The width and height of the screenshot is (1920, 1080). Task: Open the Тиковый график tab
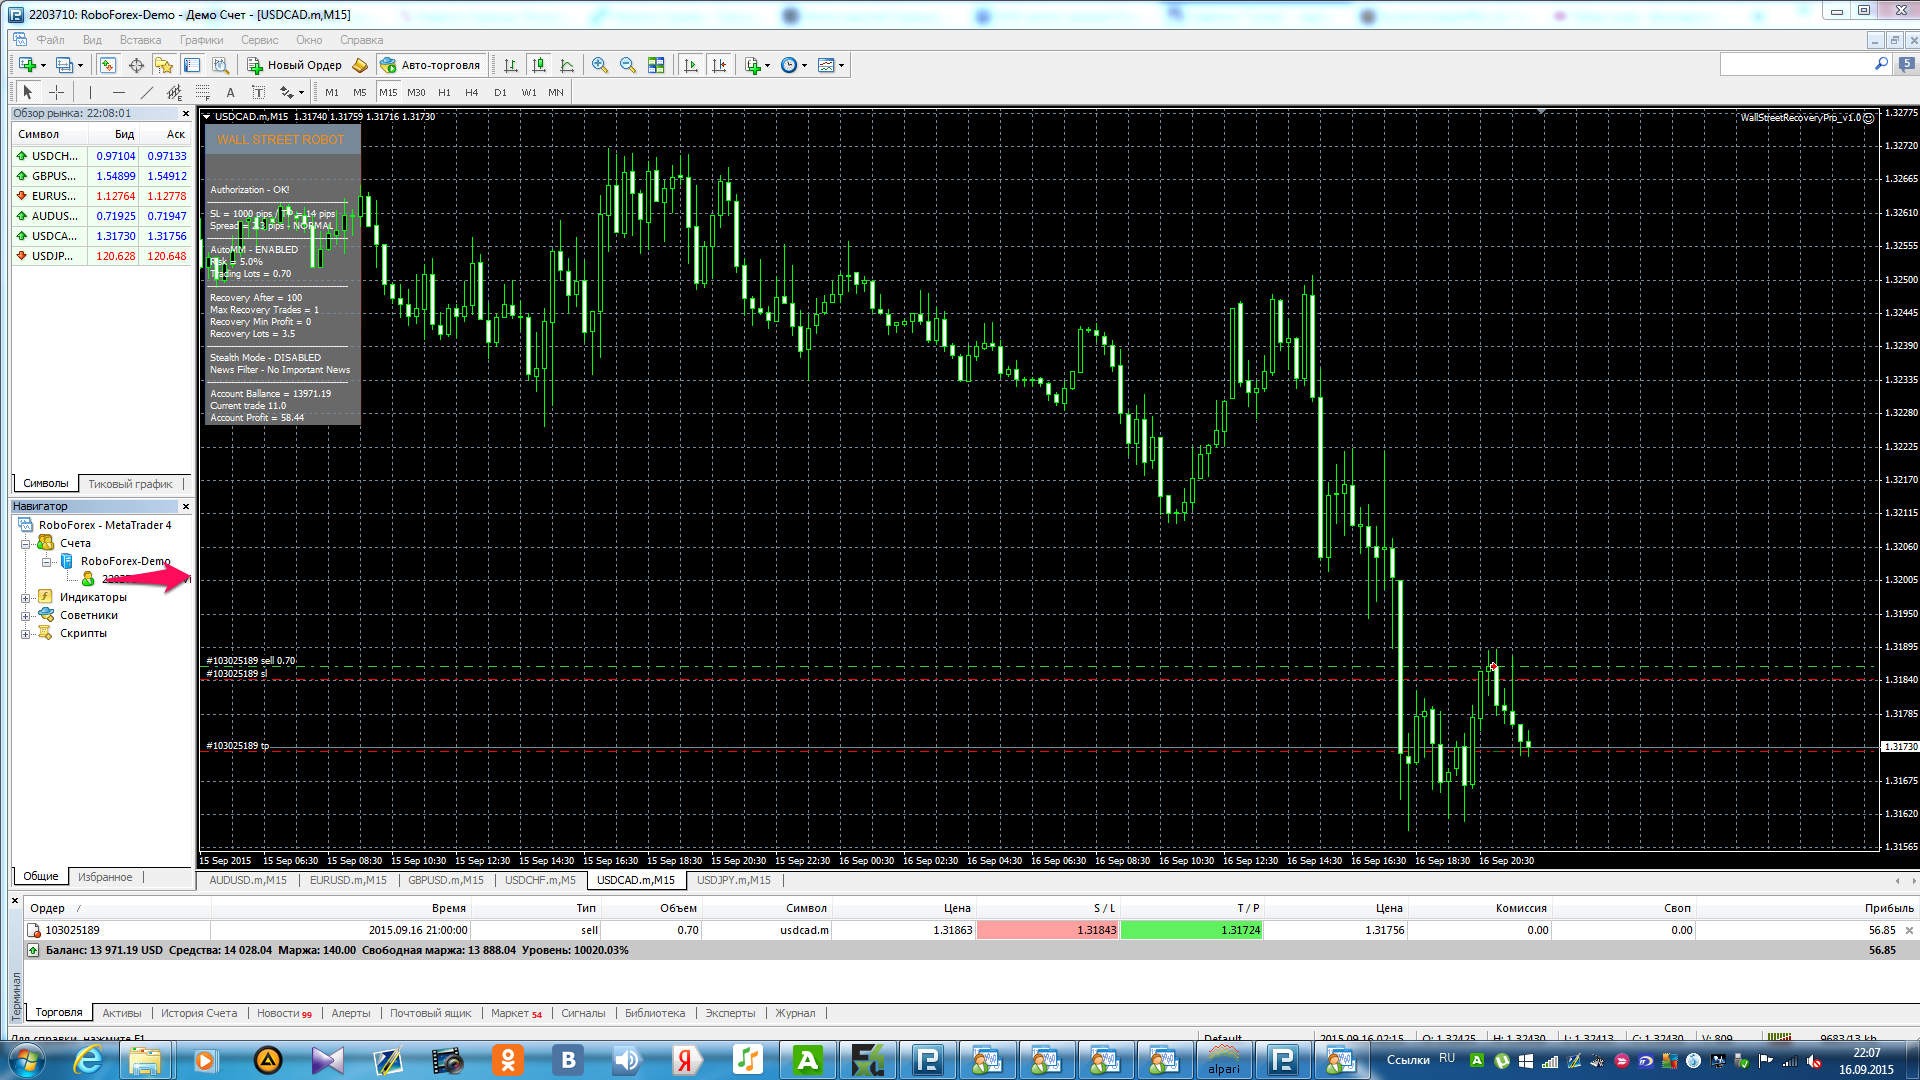130,484
